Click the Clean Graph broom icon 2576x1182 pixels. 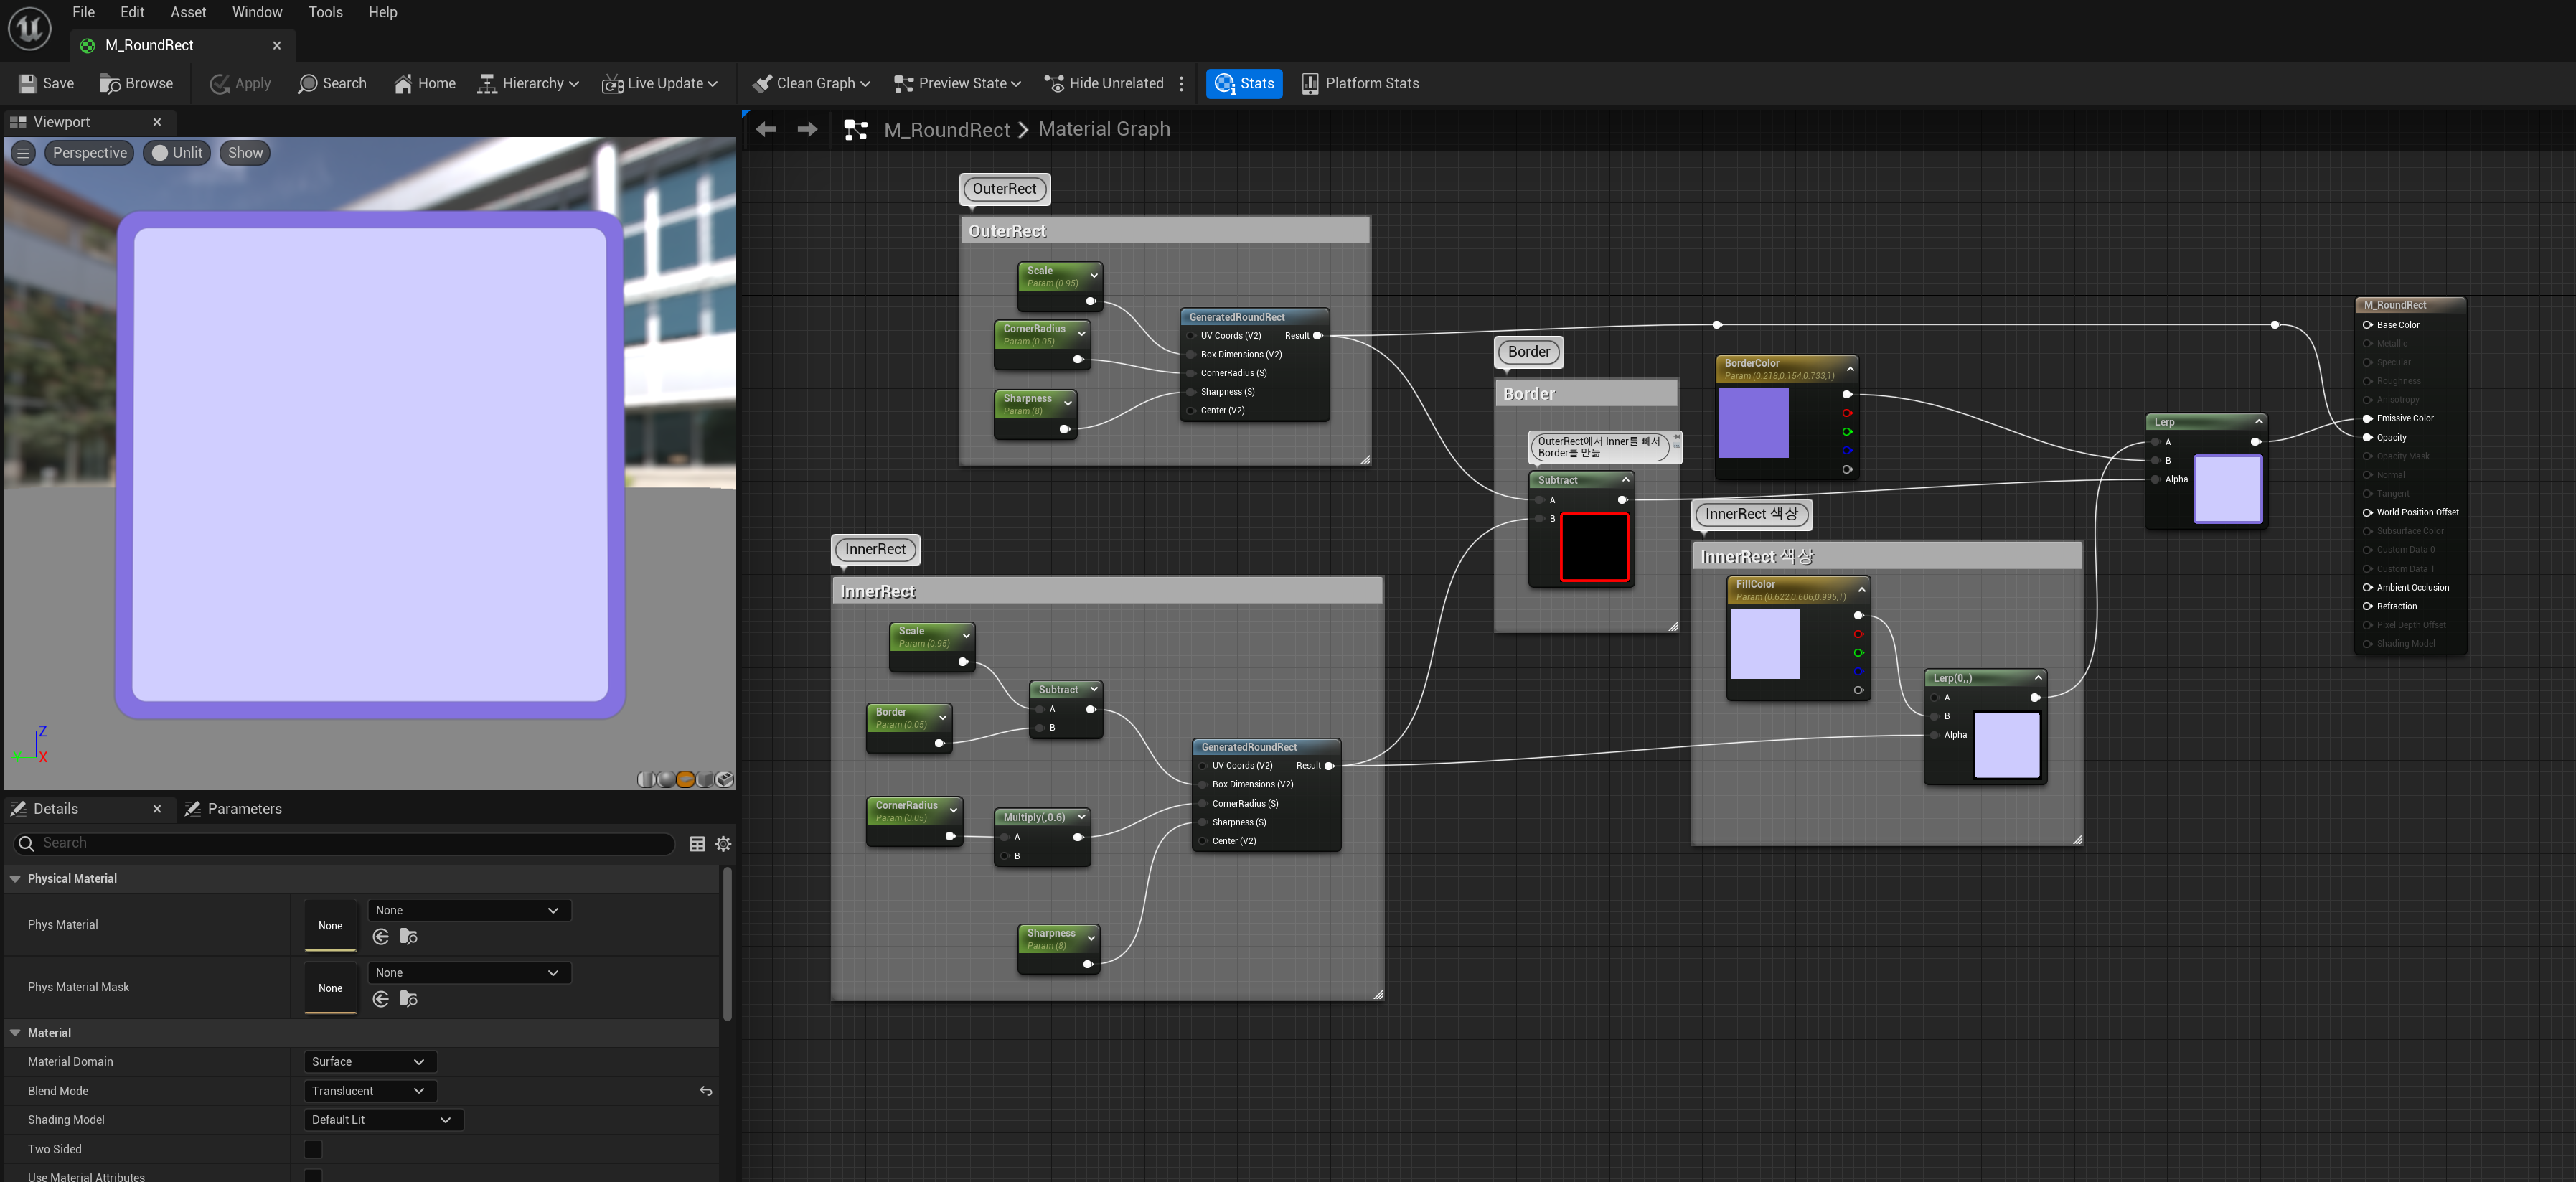[x=762, y=84]
